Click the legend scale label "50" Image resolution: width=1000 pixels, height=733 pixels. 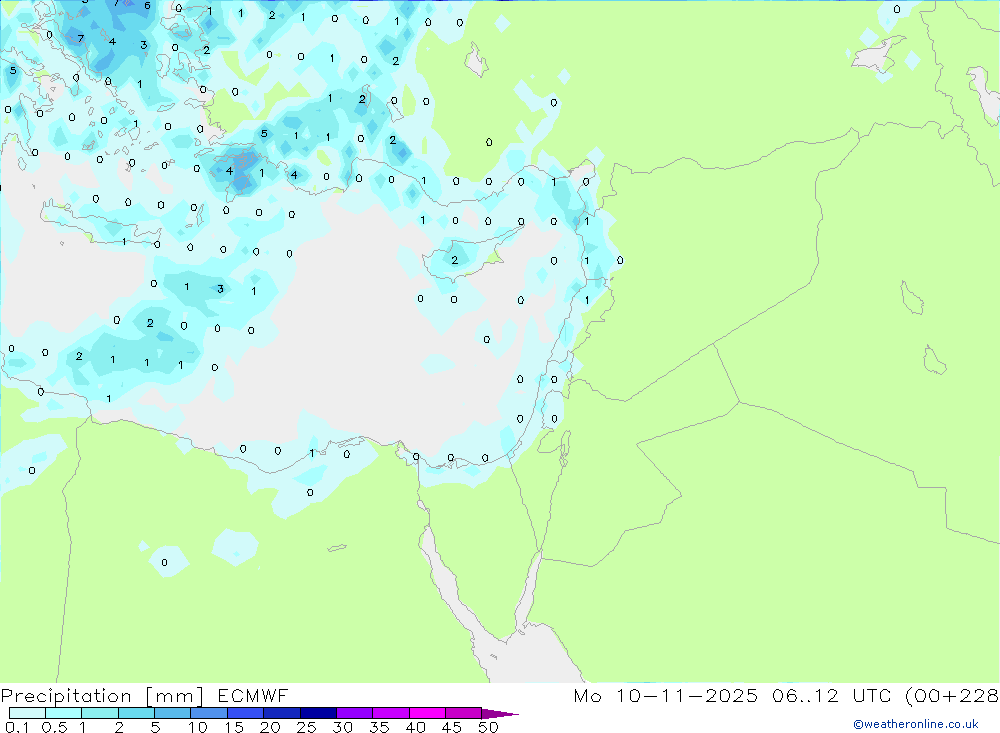pyautogui.click(x=489, y=727)
